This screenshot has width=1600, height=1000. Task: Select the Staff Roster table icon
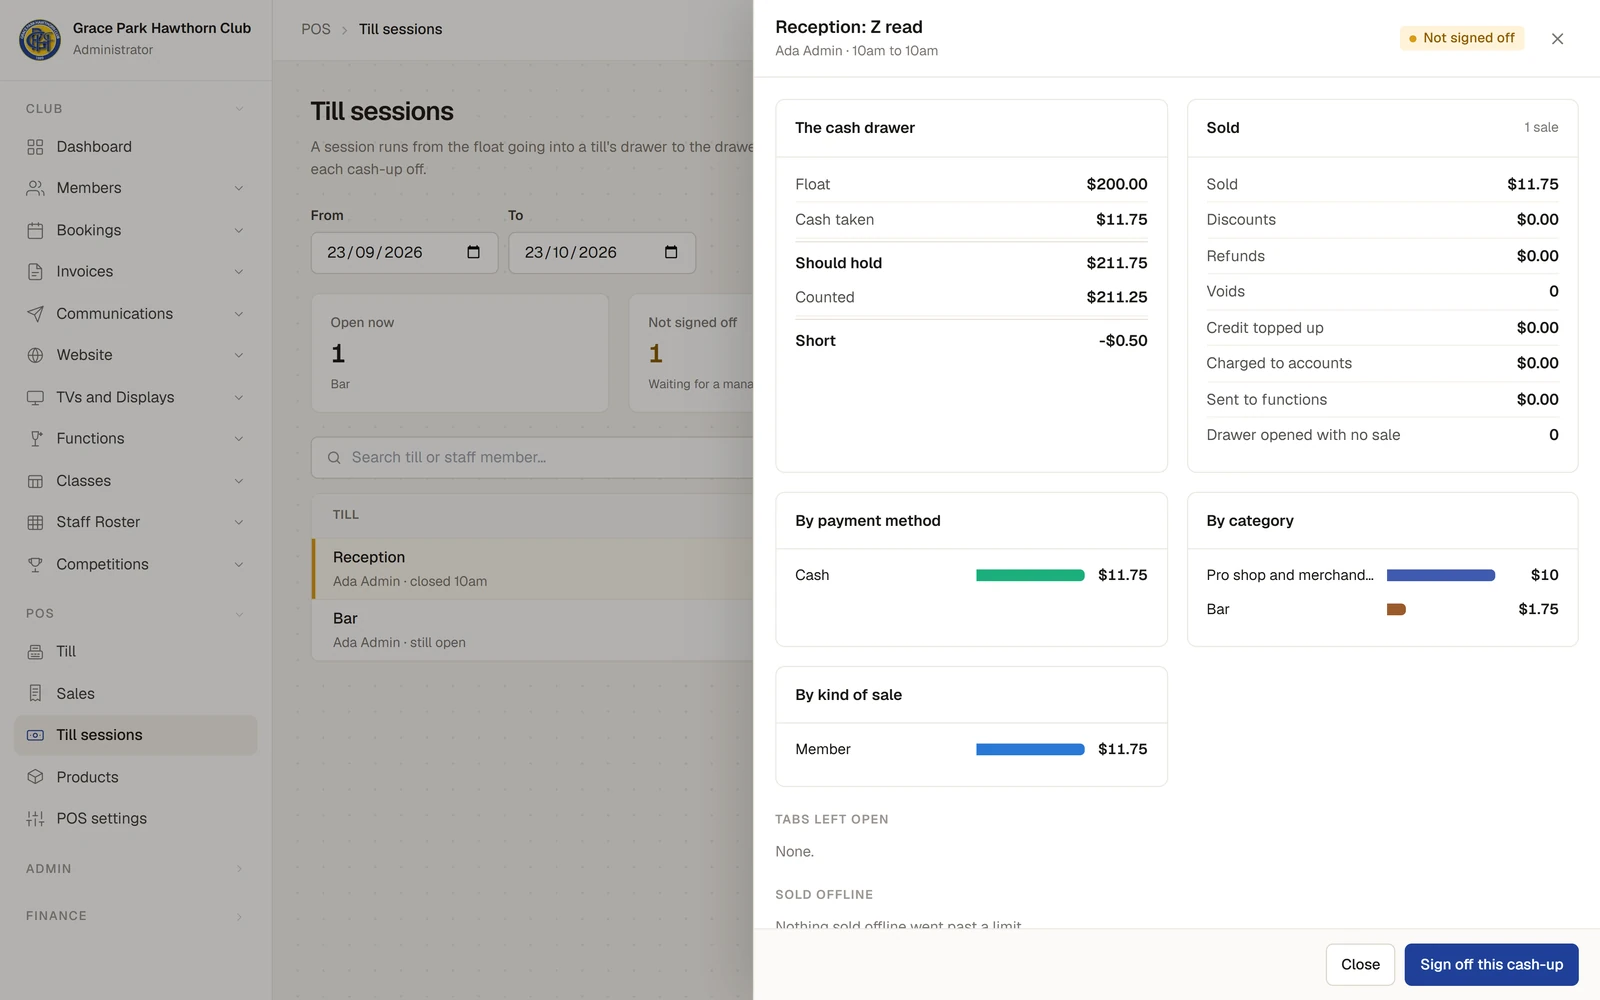[35, 522]
